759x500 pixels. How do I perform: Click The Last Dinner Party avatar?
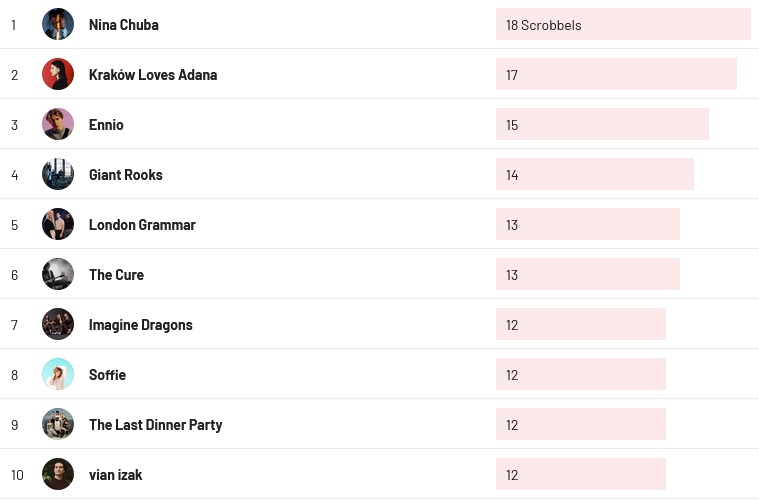click(x=58, y=424)
